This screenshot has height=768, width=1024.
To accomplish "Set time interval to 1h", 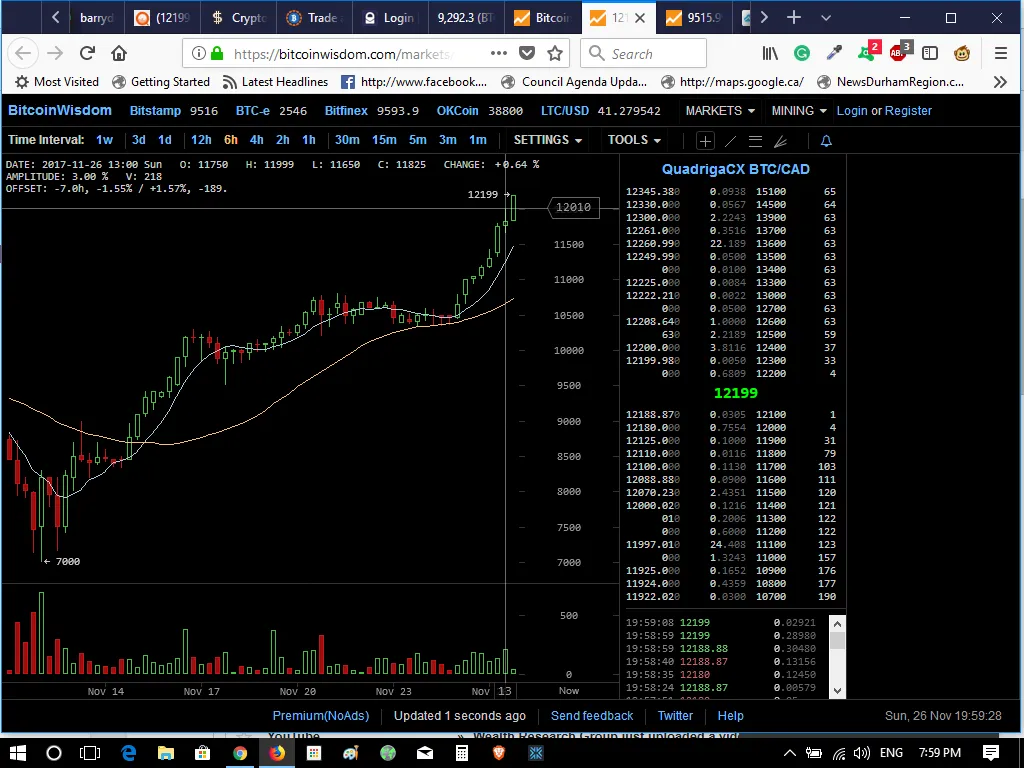I will [309, 140].
